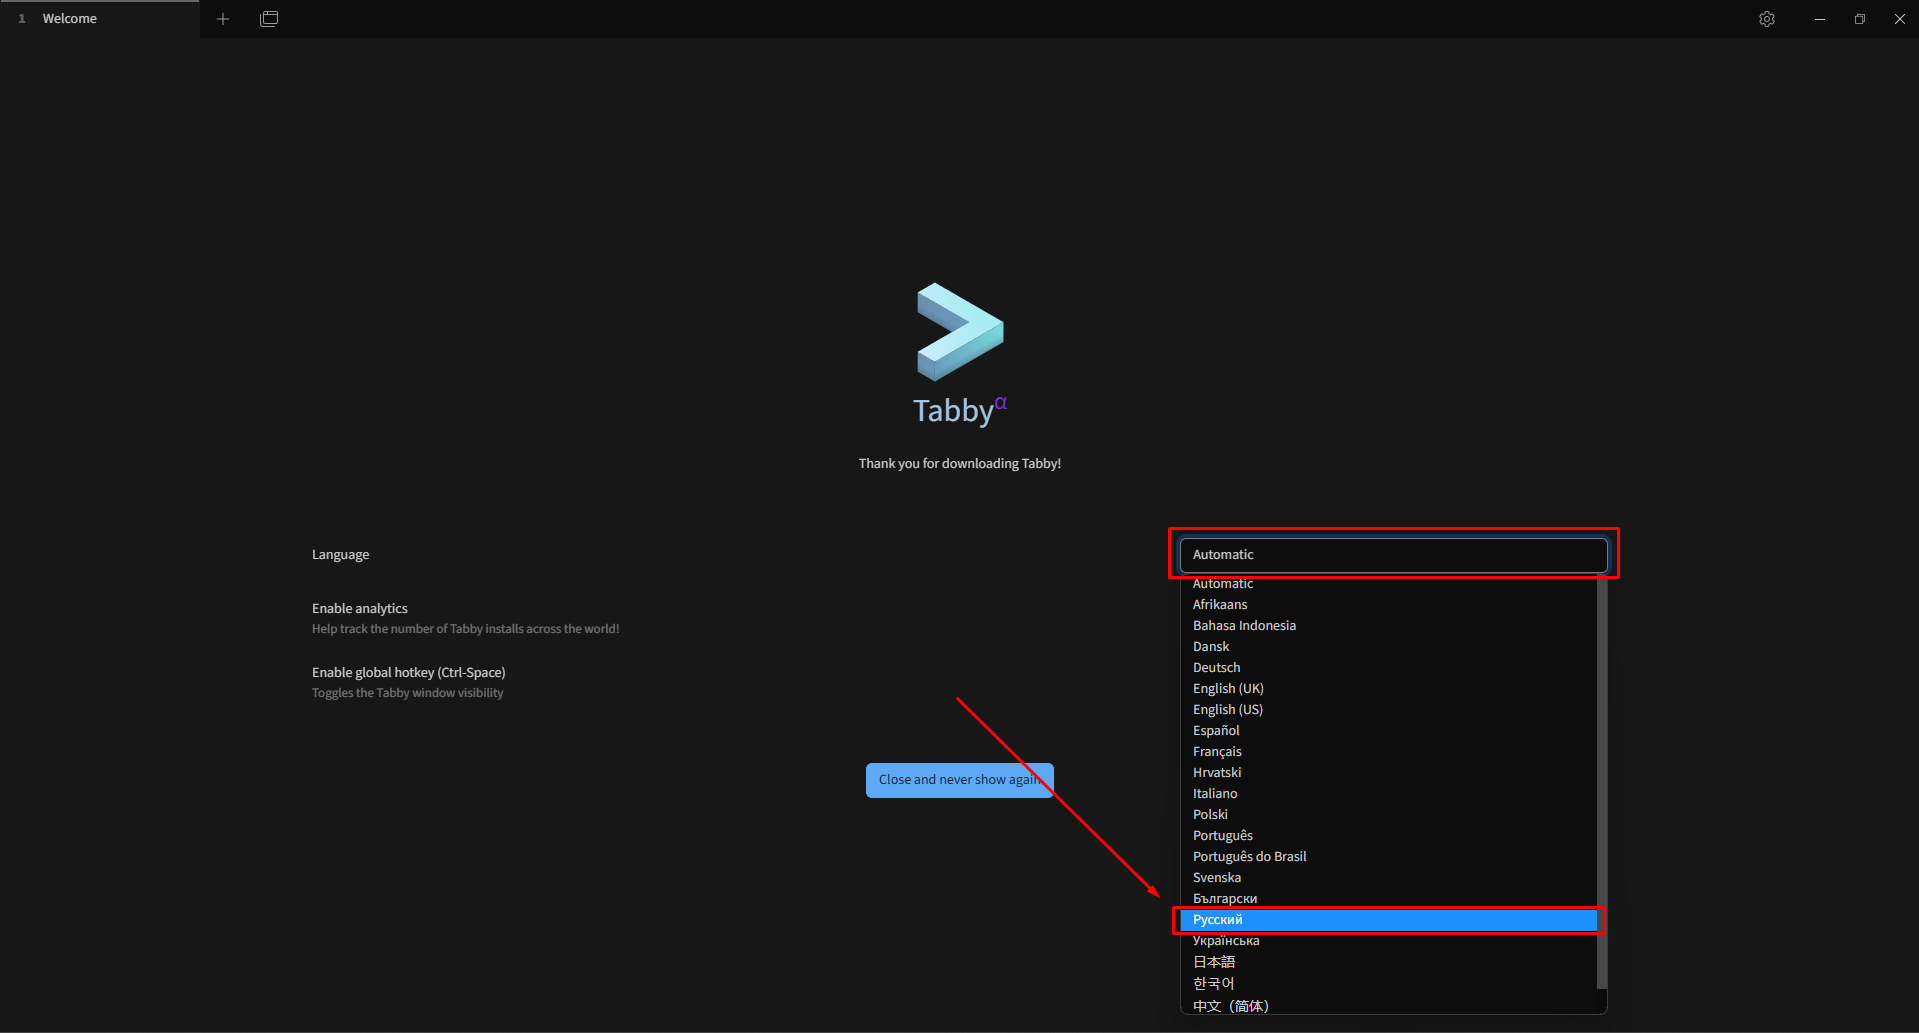Select Български language option
The image size is (1919, 1033).
(x=1388, y=899)
